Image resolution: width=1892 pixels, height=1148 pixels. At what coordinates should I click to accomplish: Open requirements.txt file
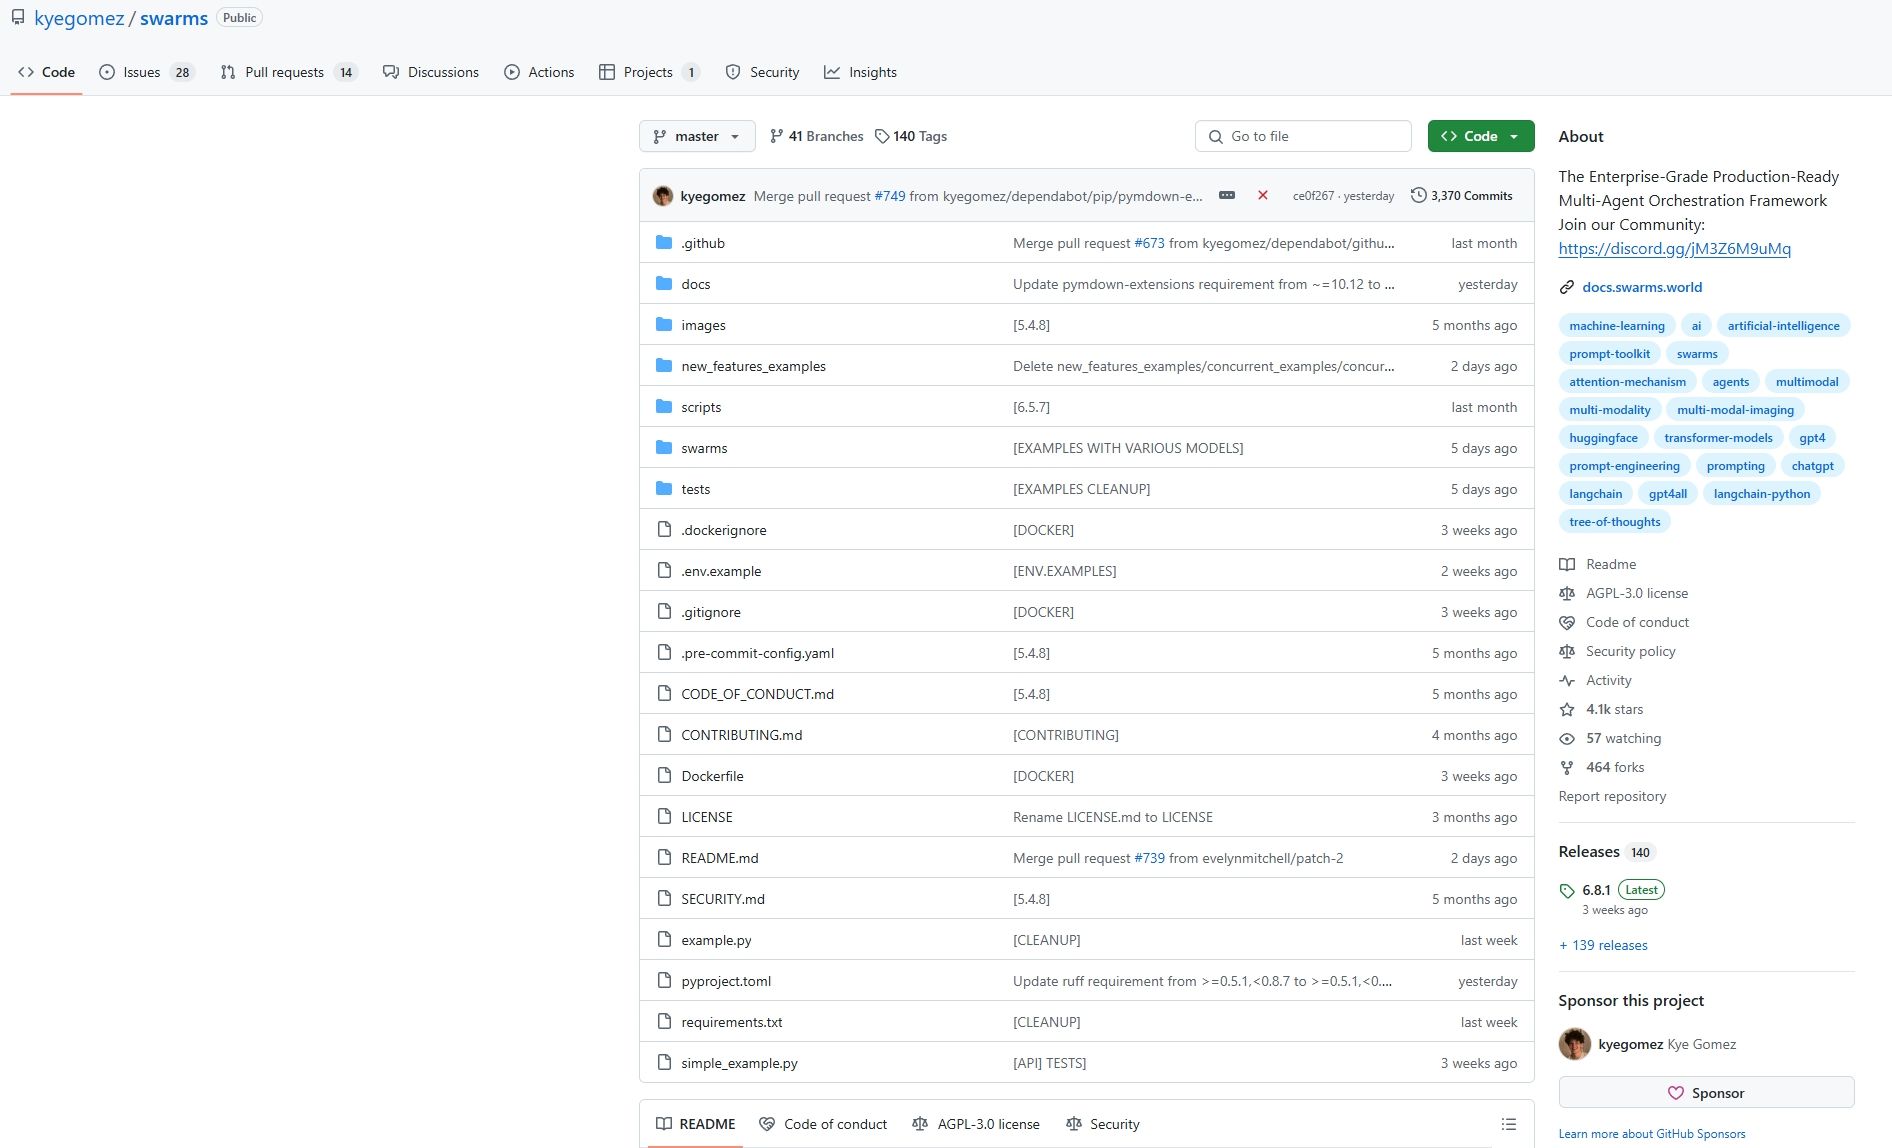(731, 1022)
